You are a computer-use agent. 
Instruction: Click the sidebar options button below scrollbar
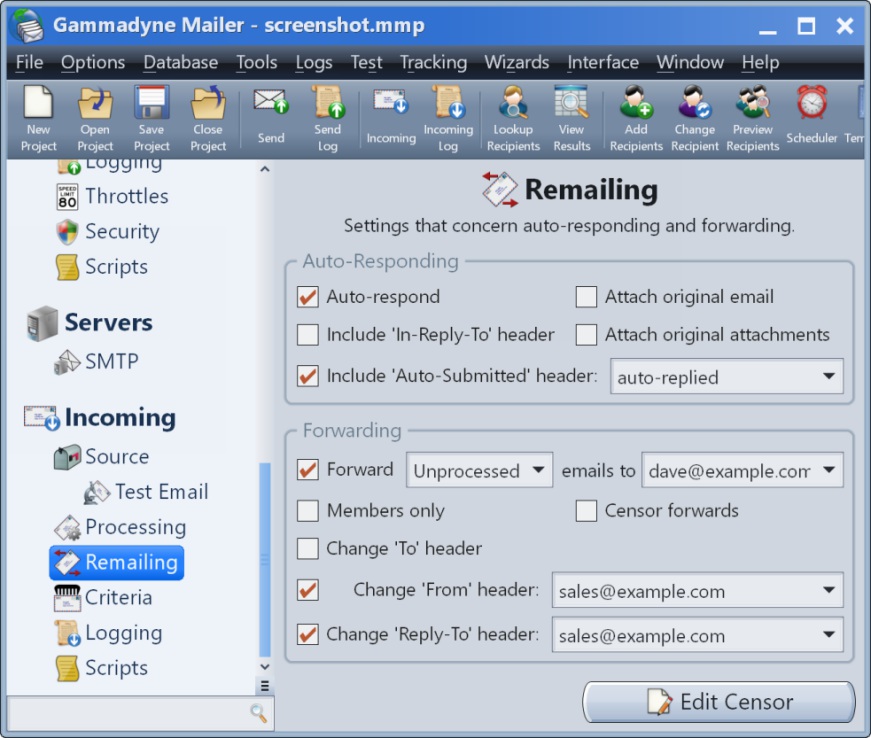pyautogui.click(x=265, y=686)
